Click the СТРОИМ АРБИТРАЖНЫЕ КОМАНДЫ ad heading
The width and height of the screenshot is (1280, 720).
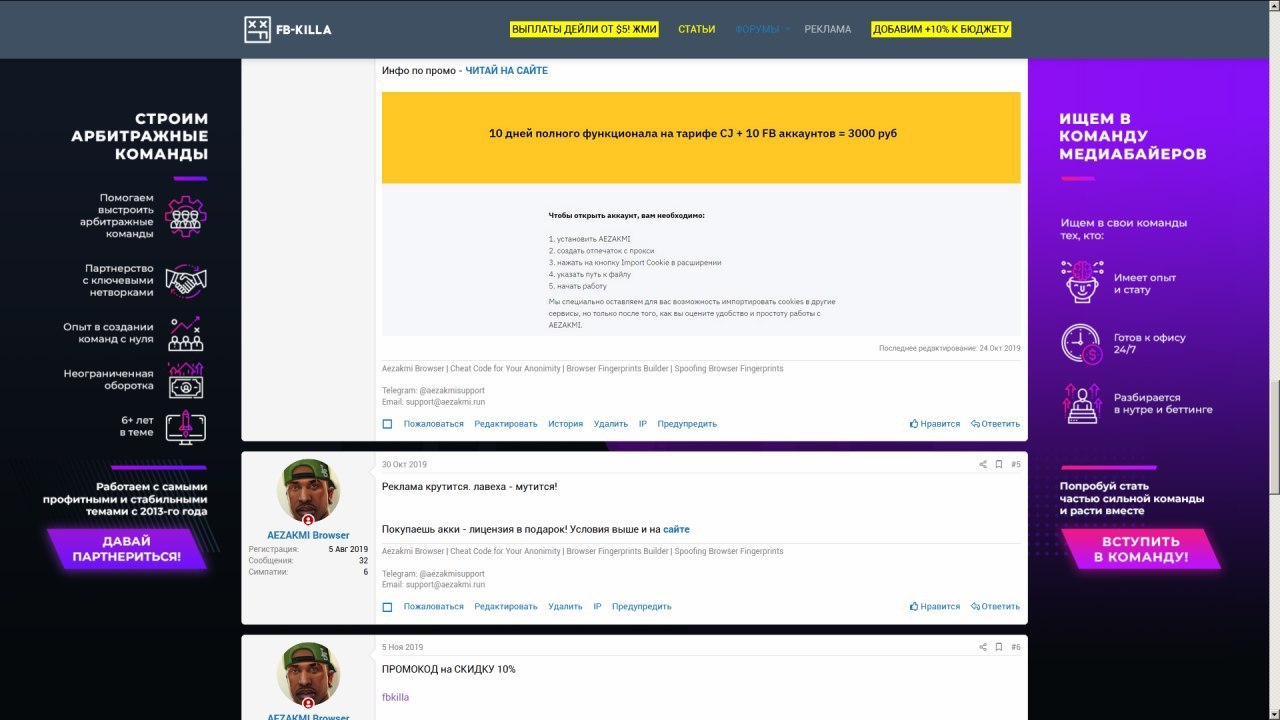(x=140, y=137)
